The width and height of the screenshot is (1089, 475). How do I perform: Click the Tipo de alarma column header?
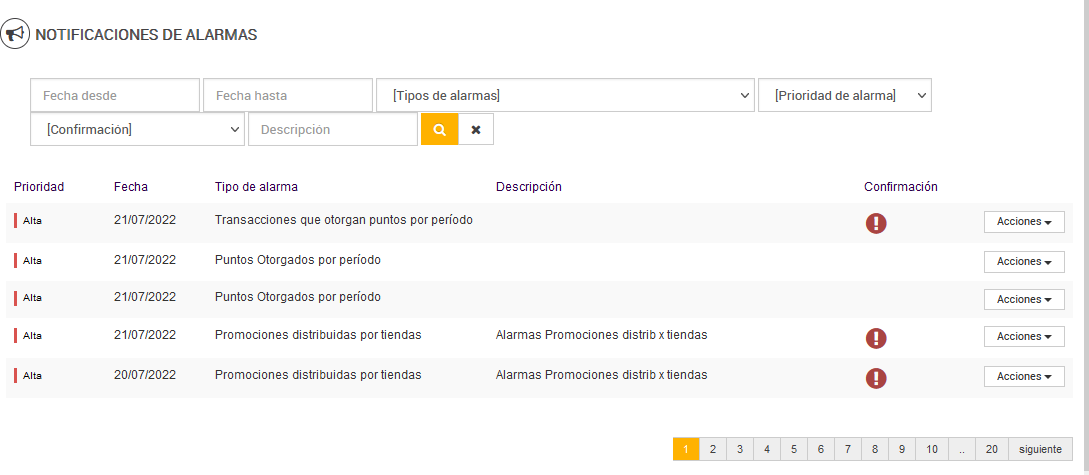click(256, 187)
